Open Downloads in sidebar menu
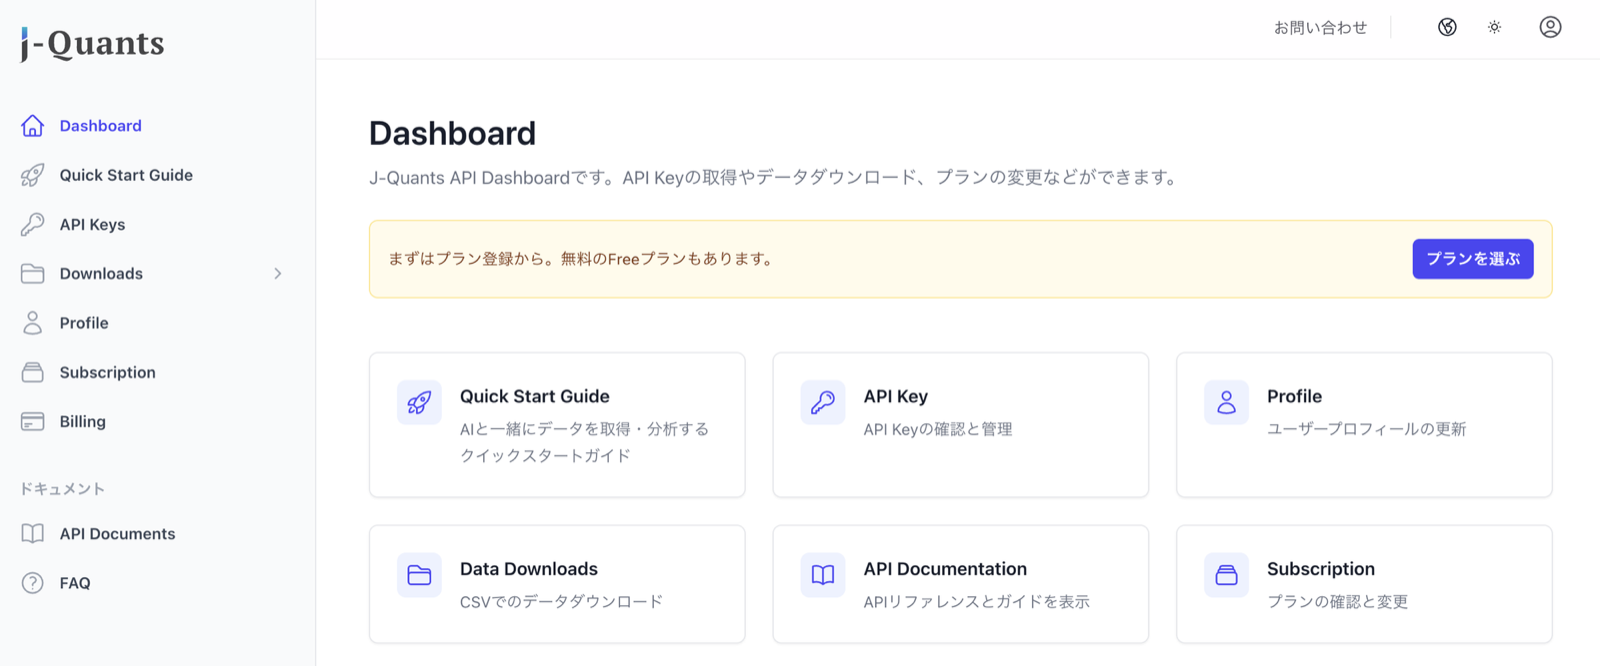The image size is (1600, 666). 101,273
